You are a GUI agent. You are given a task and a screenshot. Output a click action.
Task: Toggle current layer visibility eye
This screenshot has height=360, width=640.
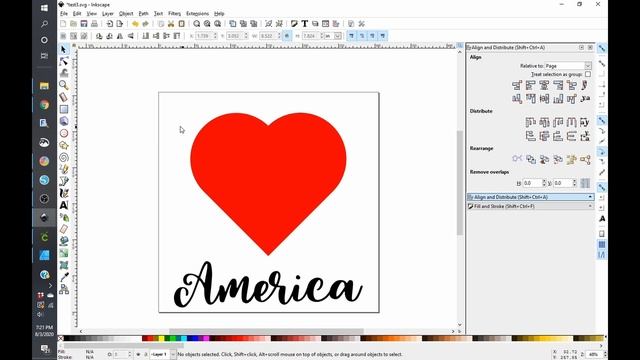click(138, 354)
